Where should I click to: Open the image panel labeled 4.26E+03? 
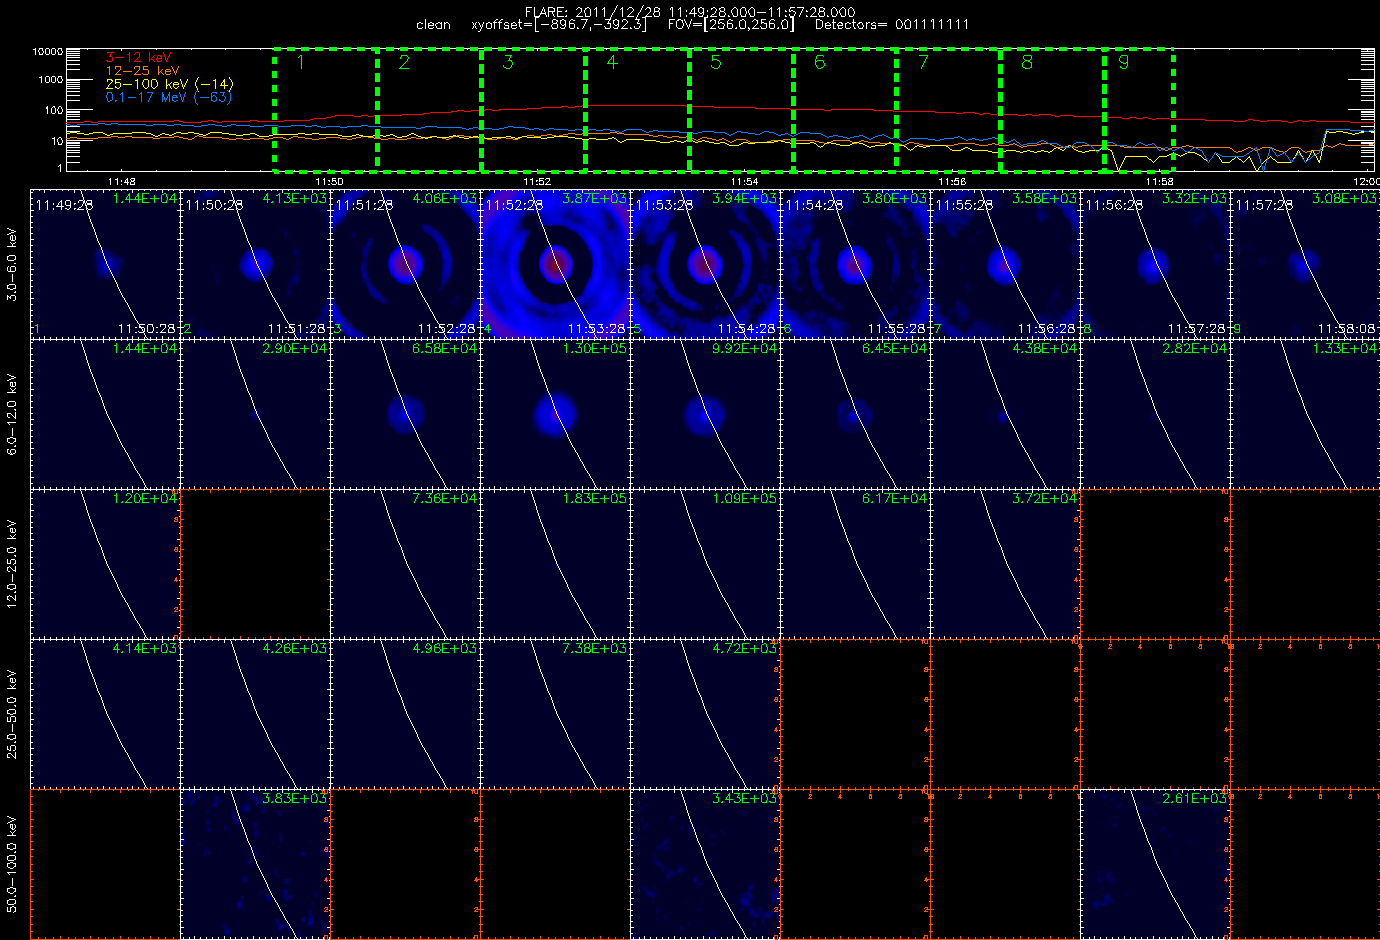pyautogui.click(x=255, y=714)
